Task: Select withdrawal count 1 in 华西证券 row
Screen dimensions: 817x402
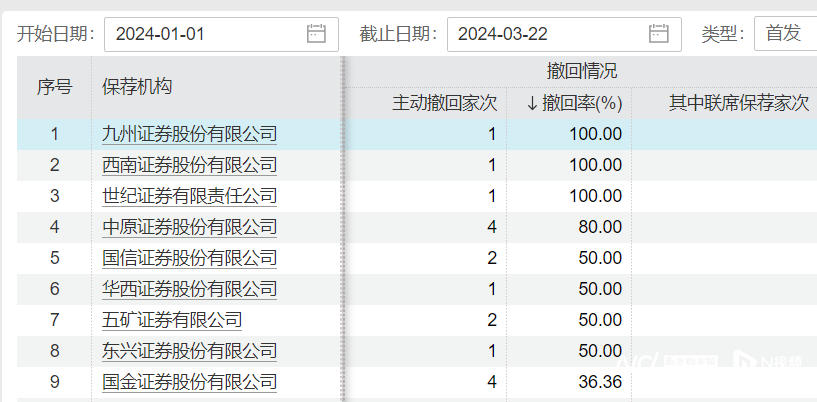Action: pos(492,289)
